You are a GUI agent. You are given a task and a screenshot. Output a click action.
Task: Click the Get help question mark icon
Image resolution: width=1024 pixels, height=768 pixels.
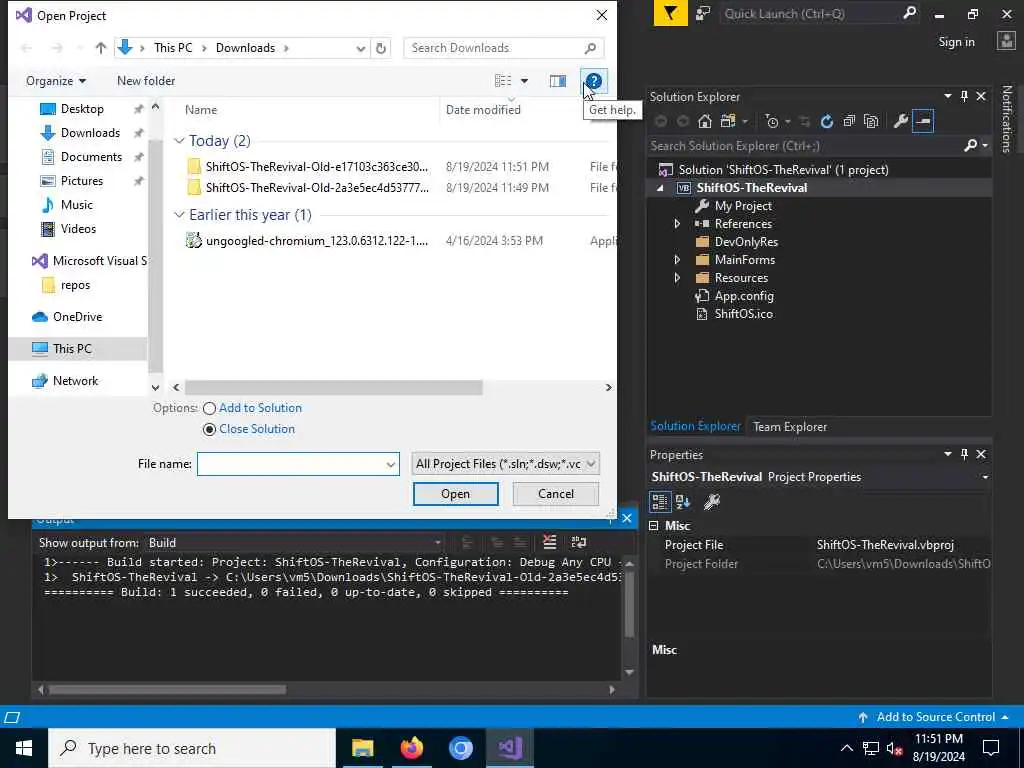(x=594, y=81)
